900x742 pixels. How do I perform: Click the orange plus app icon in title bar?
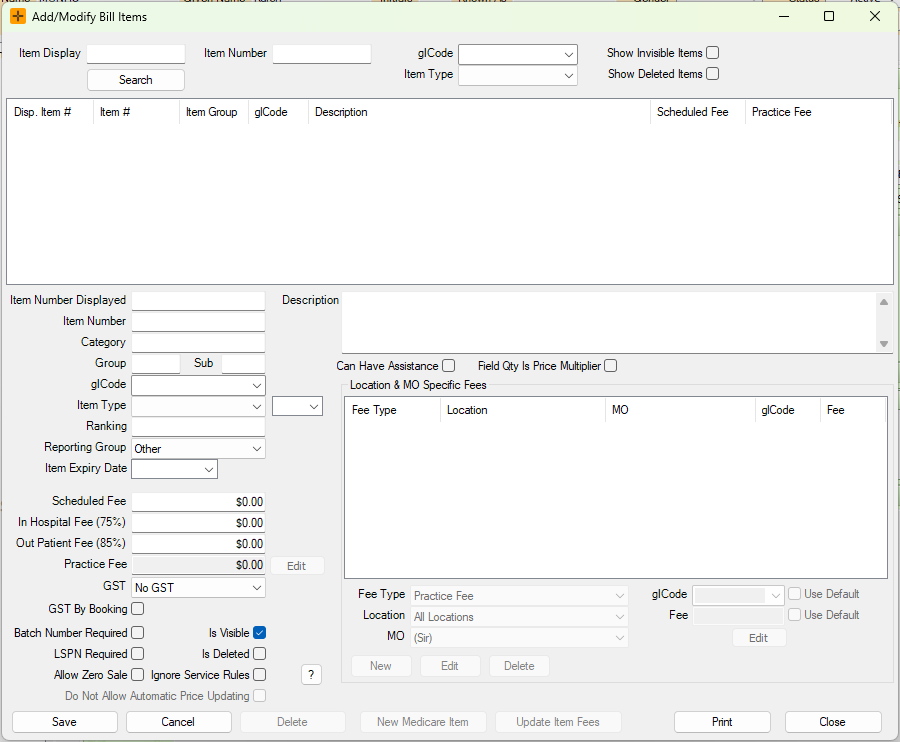(18, 16)
